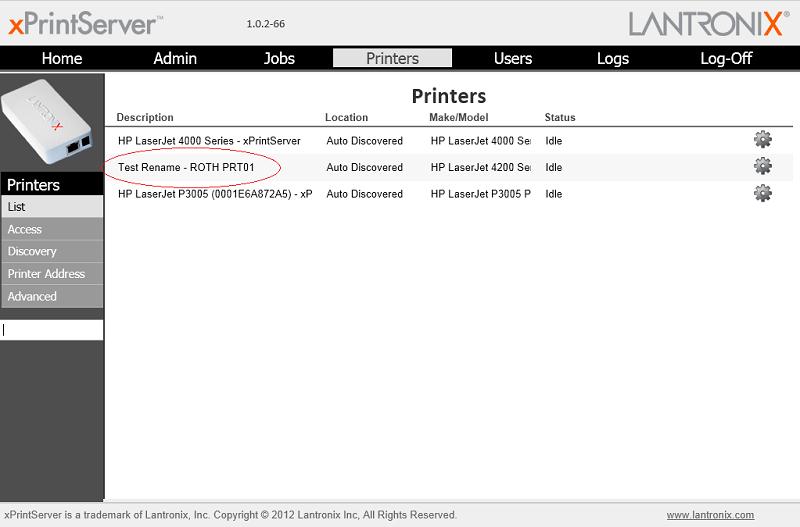This screenshot has width=800, height=527.
Task: Go to the Home tab
Action: (61, 58)
